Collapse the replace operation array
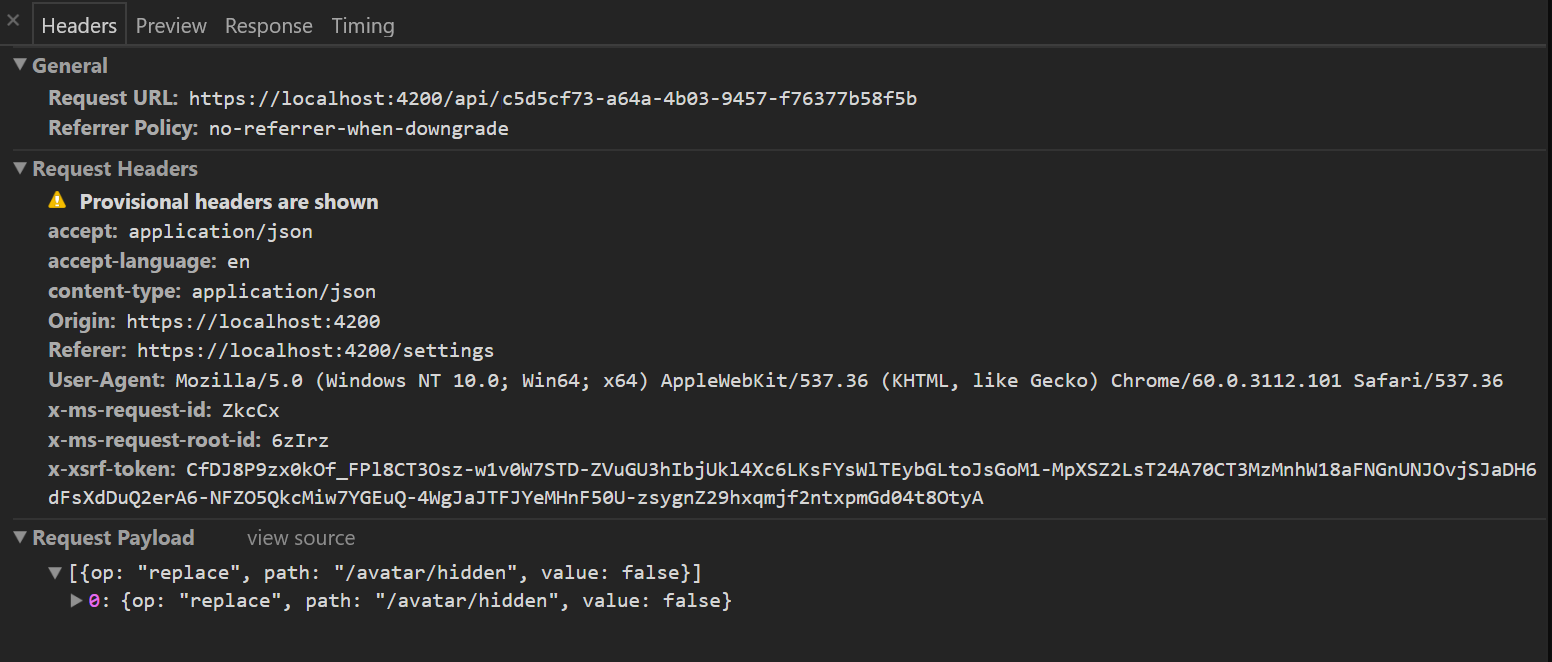The height and width of the screenshot is (662, 1552). [x=55, y=572]
